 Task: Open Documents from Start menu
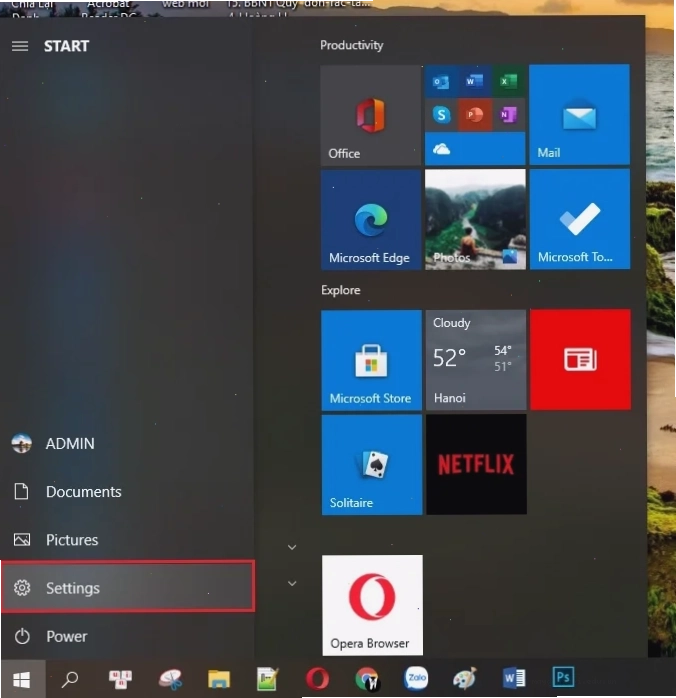point(127,491)
